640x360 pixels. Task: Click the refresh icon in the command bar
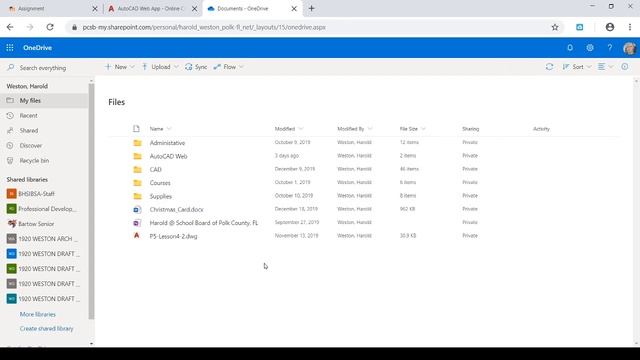point(549,67)
